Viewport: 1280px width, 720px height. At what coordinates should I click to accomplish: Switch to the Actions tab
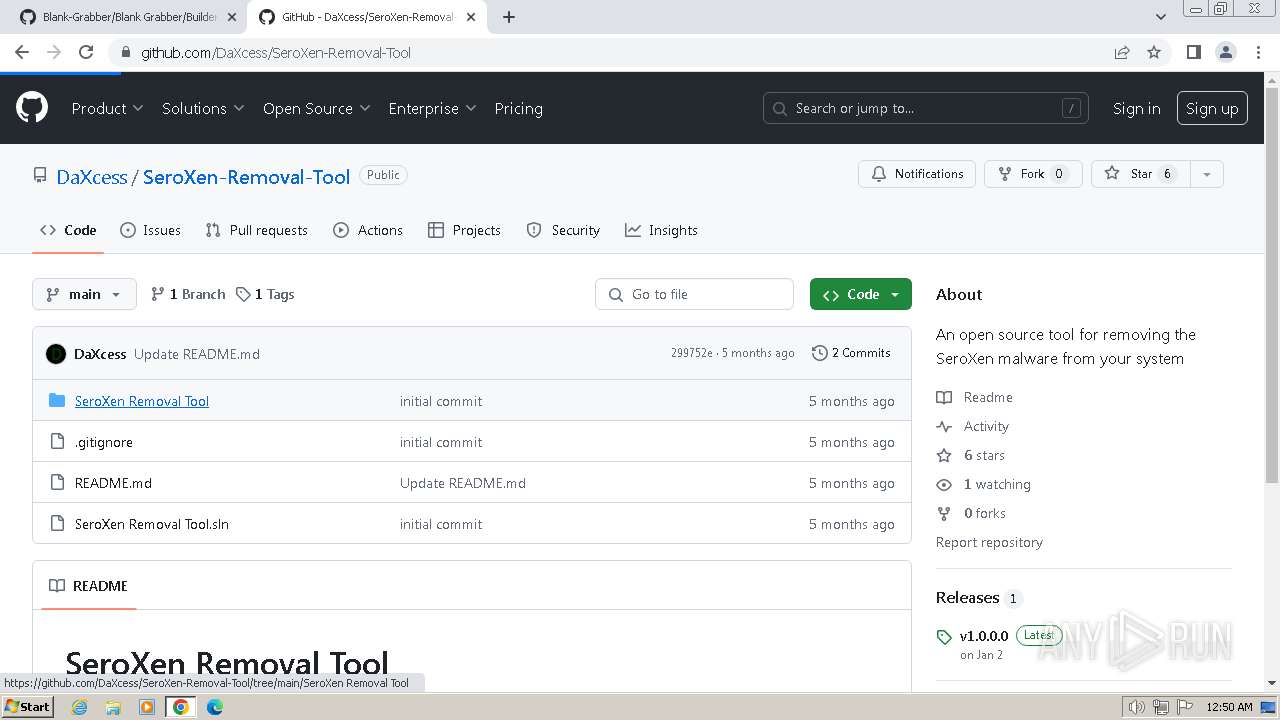[368, 230]
